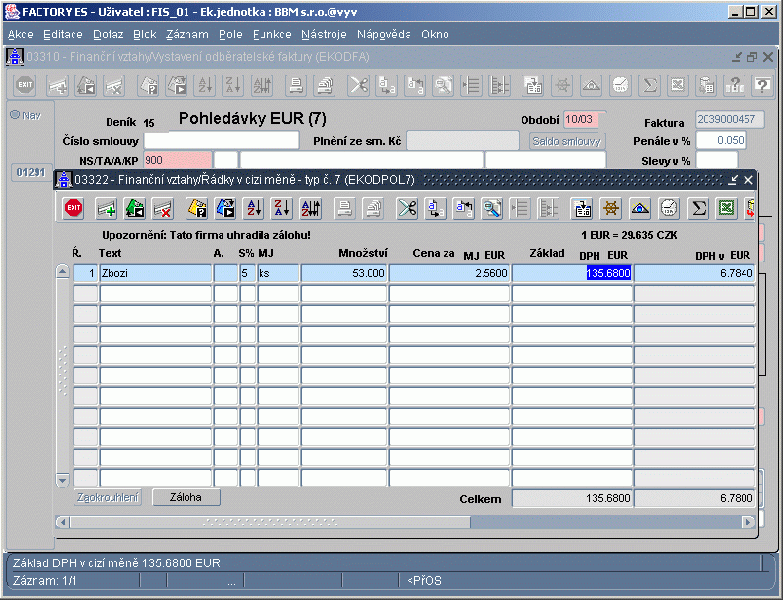Click the Záloha button

[x=186, y=497]
